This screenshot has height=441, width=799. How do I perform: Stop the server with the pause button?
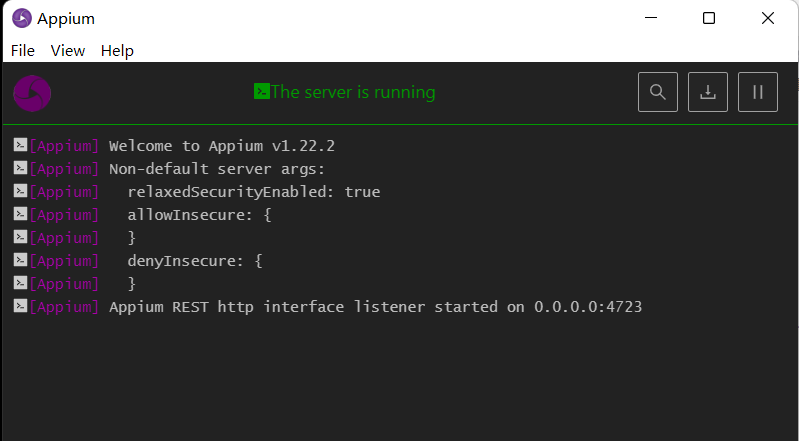(758, 92)
